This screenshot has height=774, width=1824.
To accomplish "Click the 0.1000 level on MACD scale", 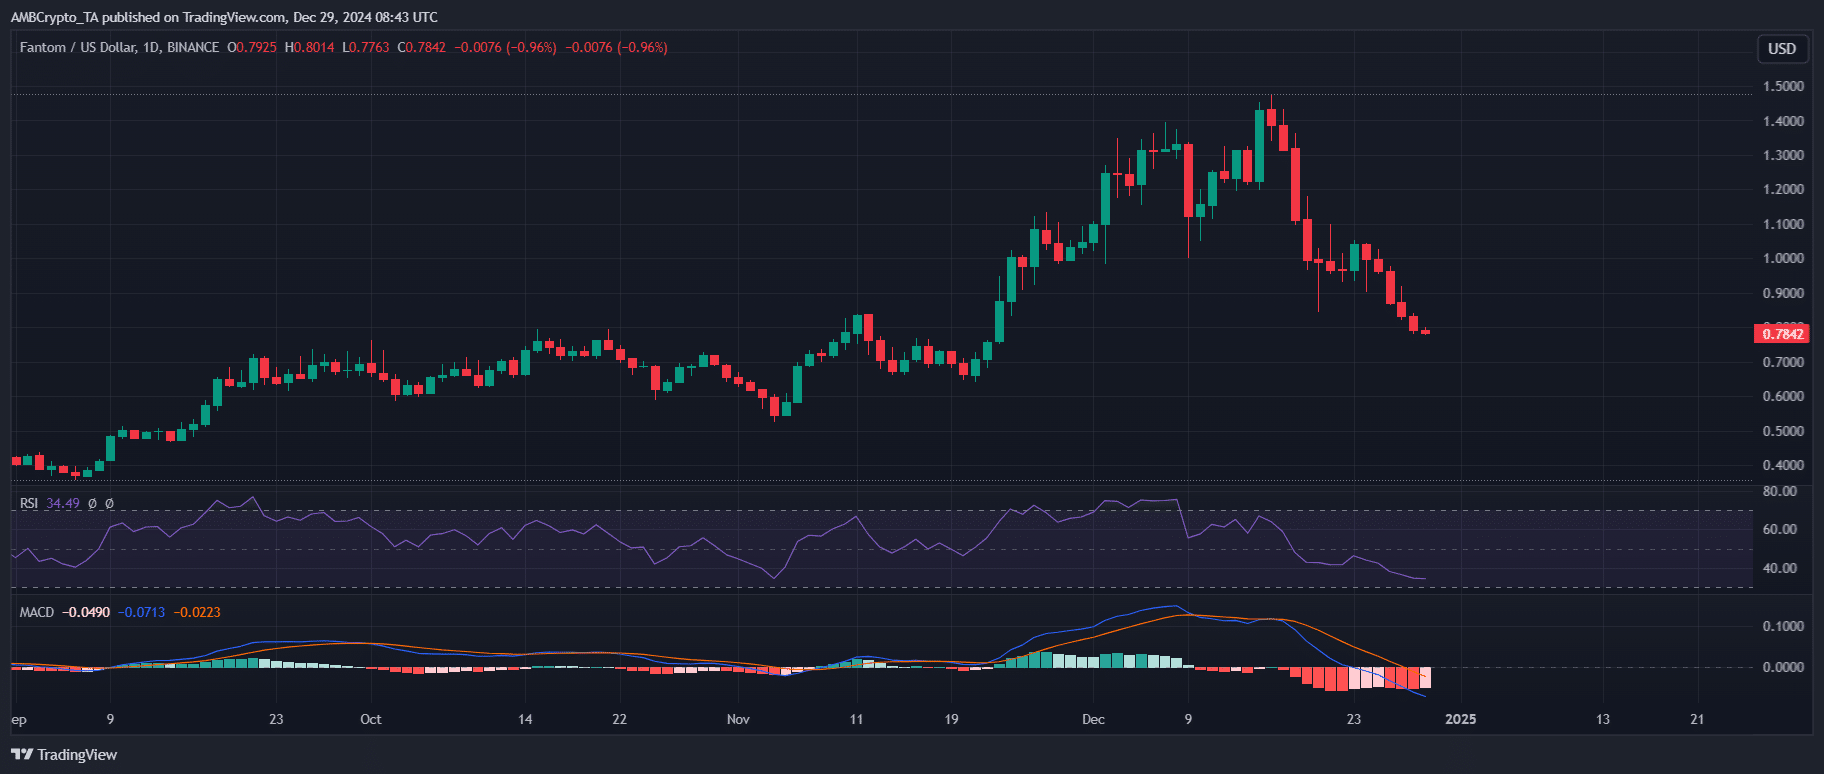I will pyautogui.click(x=1783, y=626).
